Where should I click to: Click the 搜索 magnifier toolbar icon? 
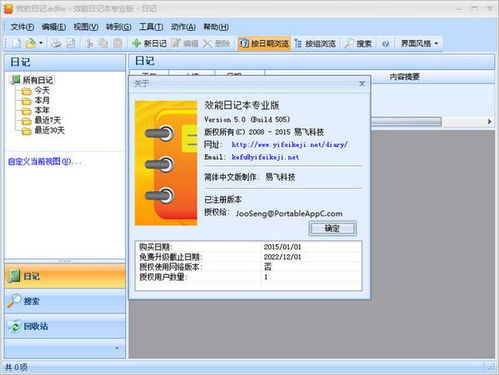coord(358,43)
